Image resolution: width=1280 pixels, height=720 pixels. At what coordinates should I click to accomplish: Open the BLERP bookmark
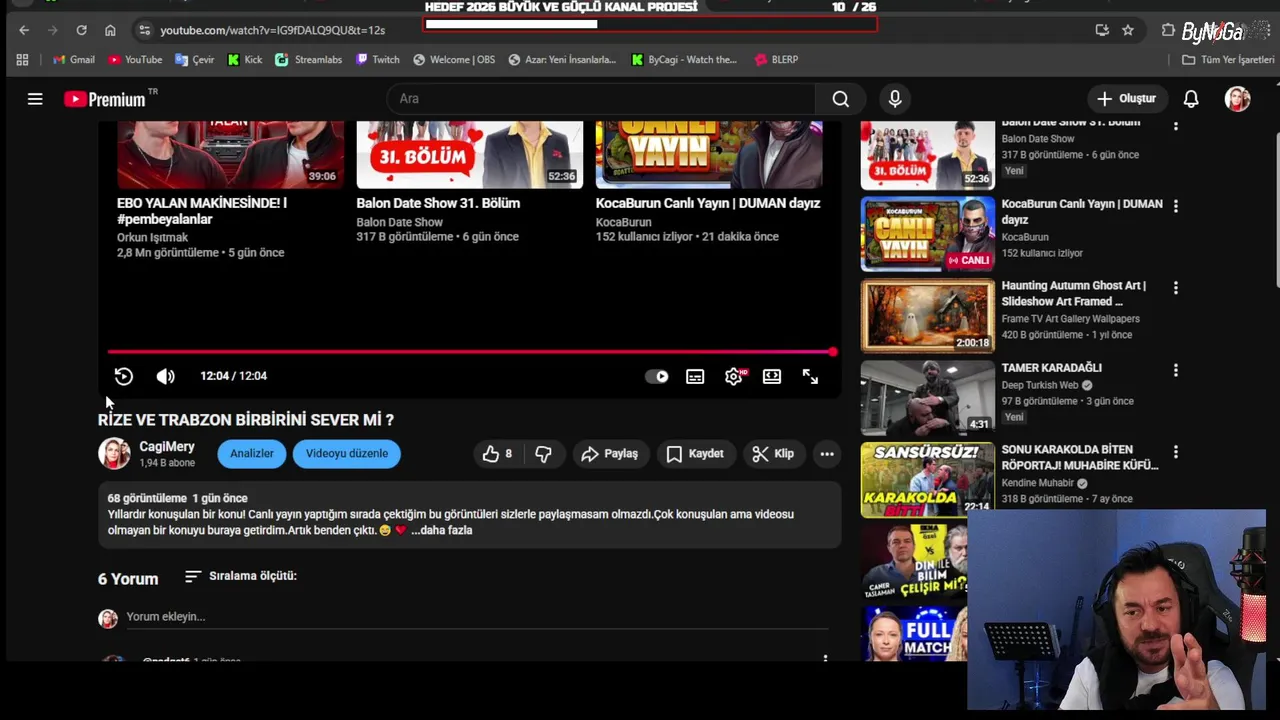776,60
